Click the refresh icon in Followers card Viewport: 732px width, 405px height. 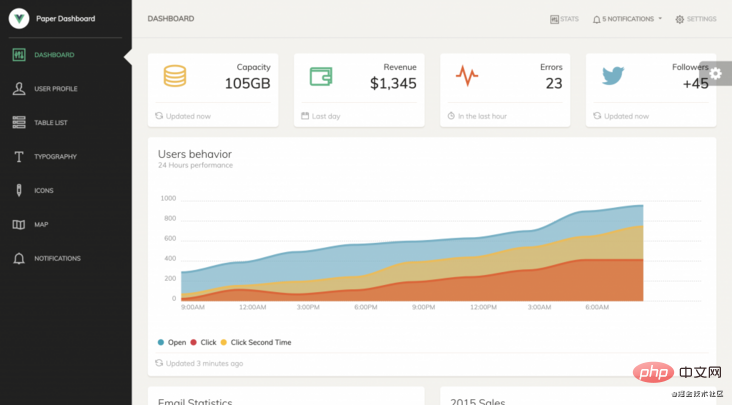coord(597,116)
